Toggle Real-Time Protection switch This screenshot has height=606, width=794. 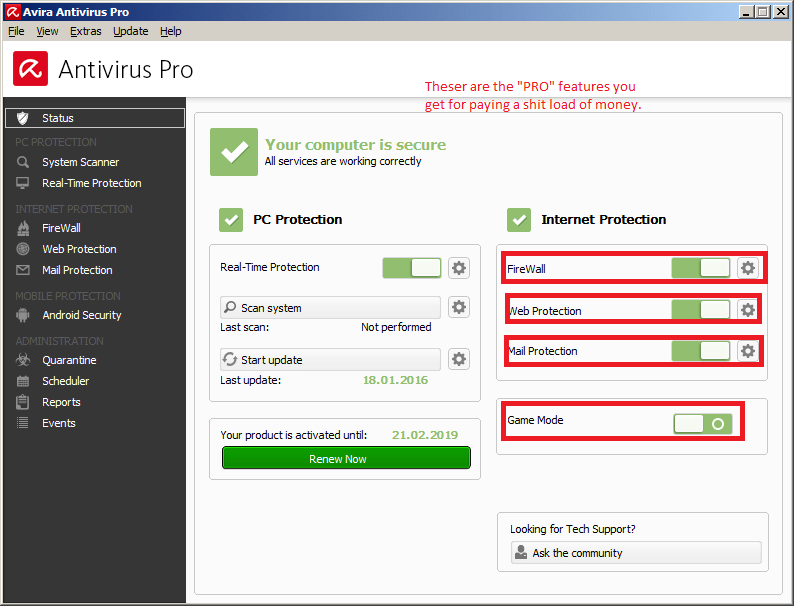412,268
